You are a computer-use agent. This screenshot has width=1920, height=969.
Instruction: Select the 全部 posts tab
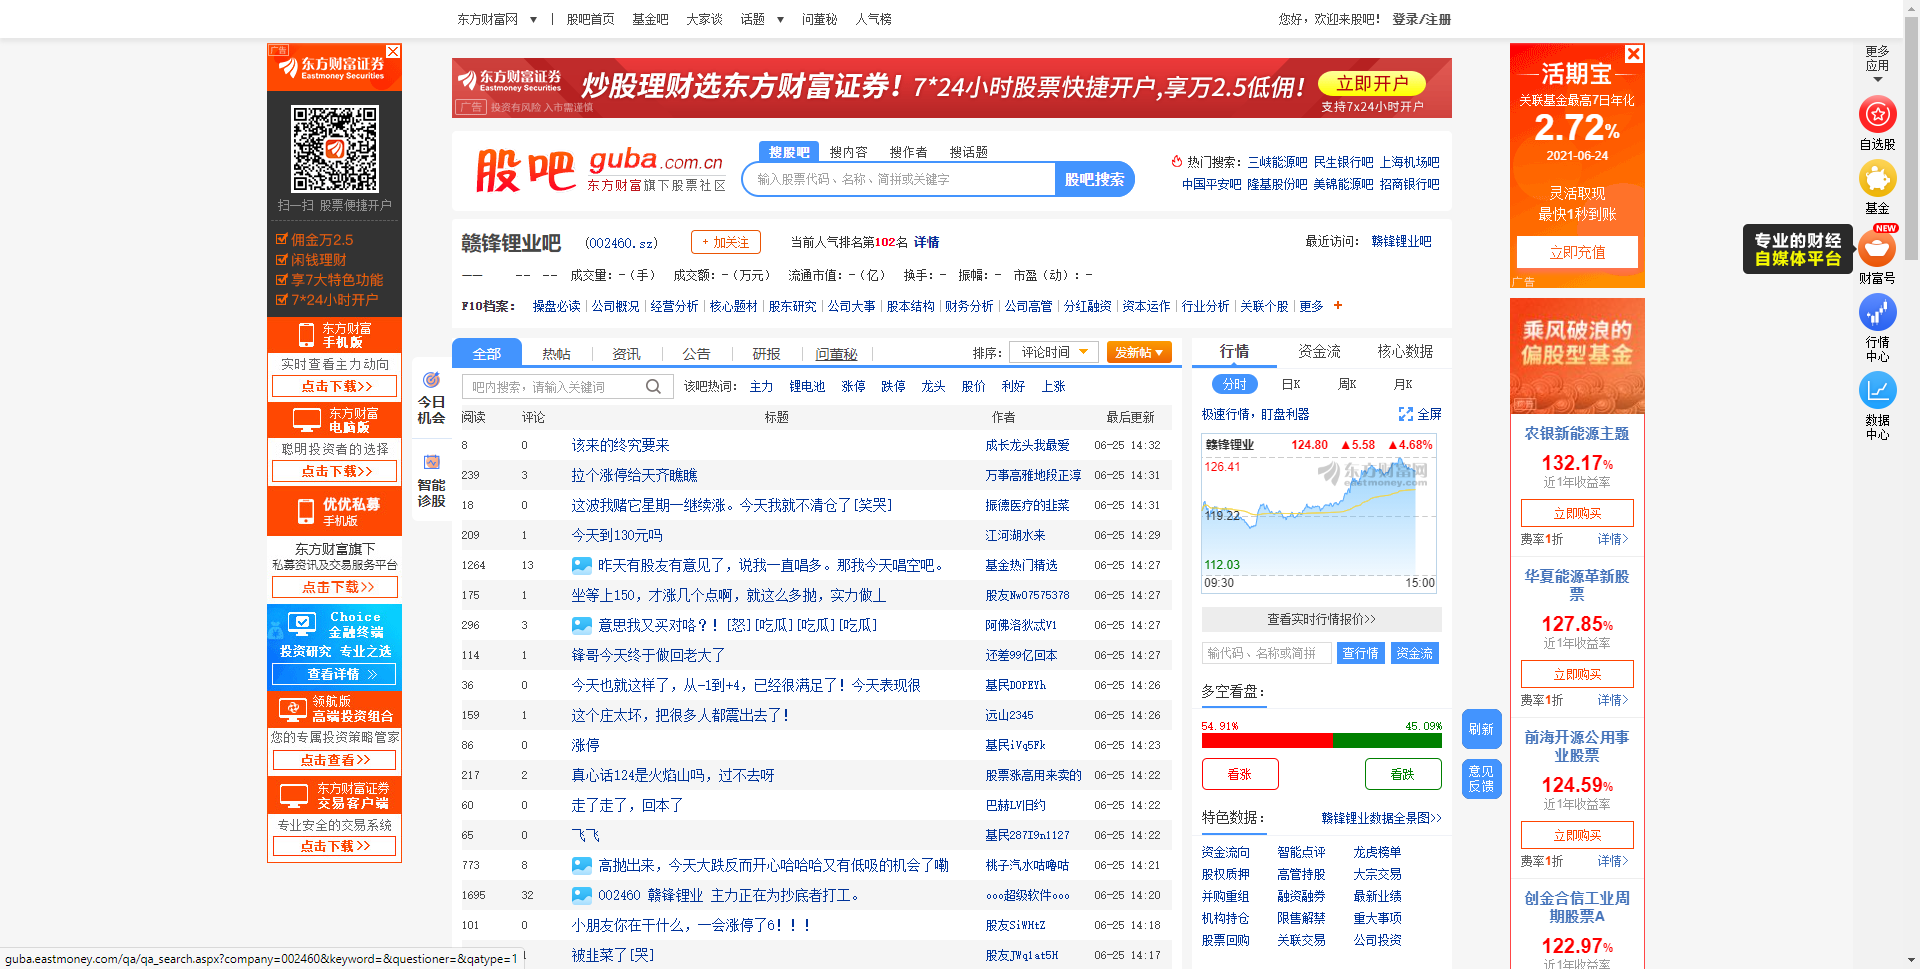487,353
